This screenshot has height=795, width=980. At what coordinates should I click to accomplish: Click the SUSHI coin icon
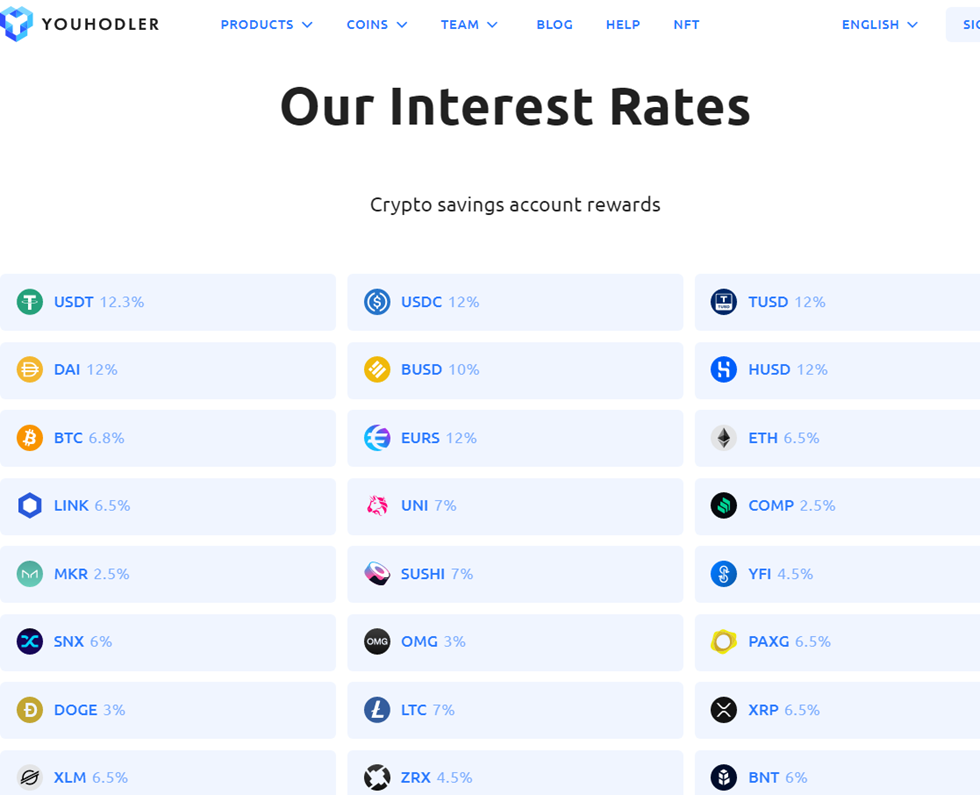(377, 574)
